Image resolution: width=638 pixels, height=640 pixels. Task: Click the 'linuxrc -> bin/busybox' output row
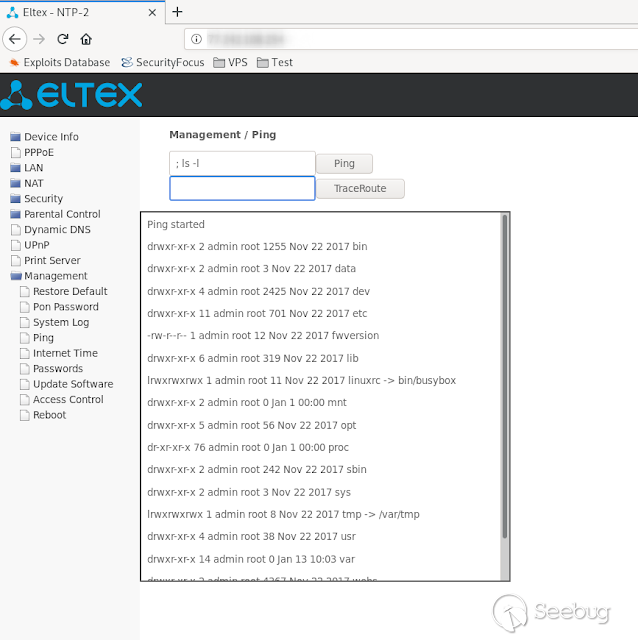[x=302, y=380]
